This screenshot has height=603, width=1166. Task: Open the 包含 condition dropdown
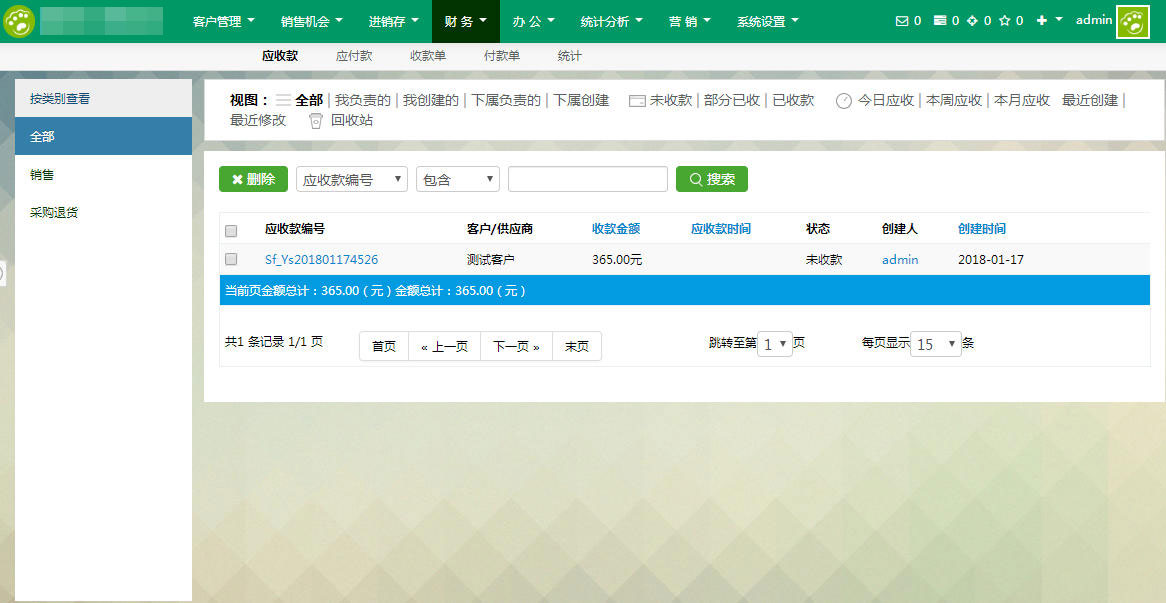(457, 178)
